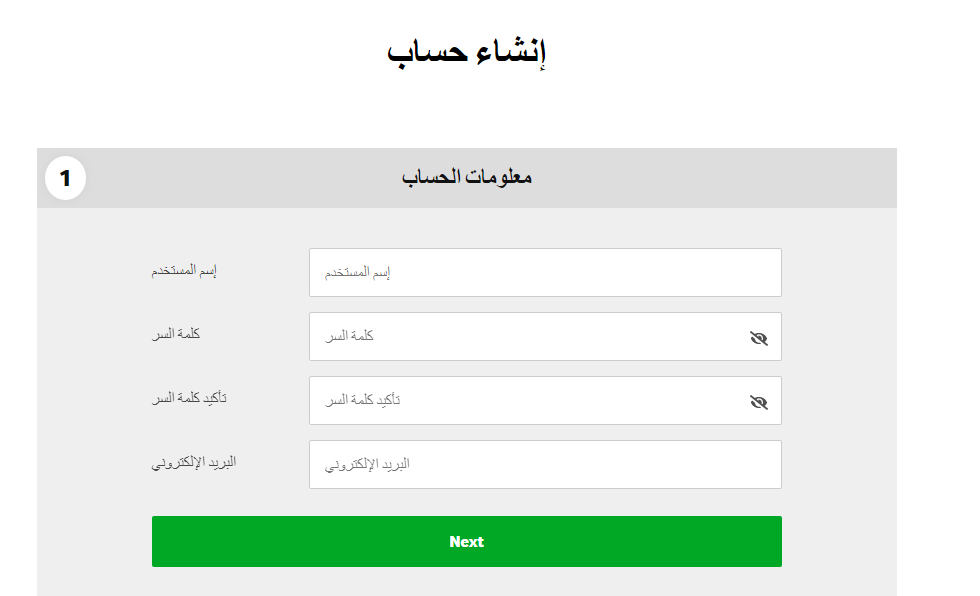The width and height of the screenshot is (980, 596).
Task: Click the إسم المستخدم input field
Action: pyautogui.click(x=545, y=272)
